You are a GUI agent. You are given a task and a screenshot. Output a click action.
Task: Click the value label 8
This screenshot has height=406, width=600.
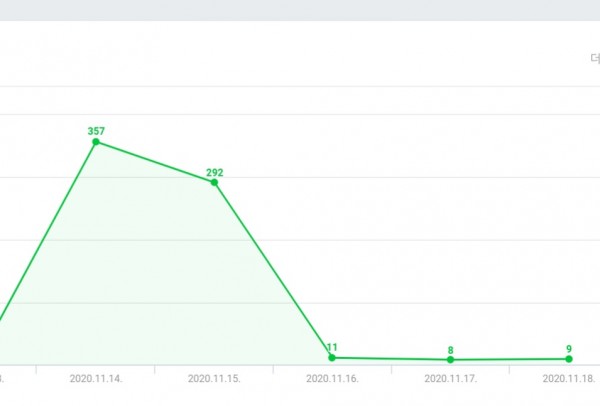coord(450,350)
